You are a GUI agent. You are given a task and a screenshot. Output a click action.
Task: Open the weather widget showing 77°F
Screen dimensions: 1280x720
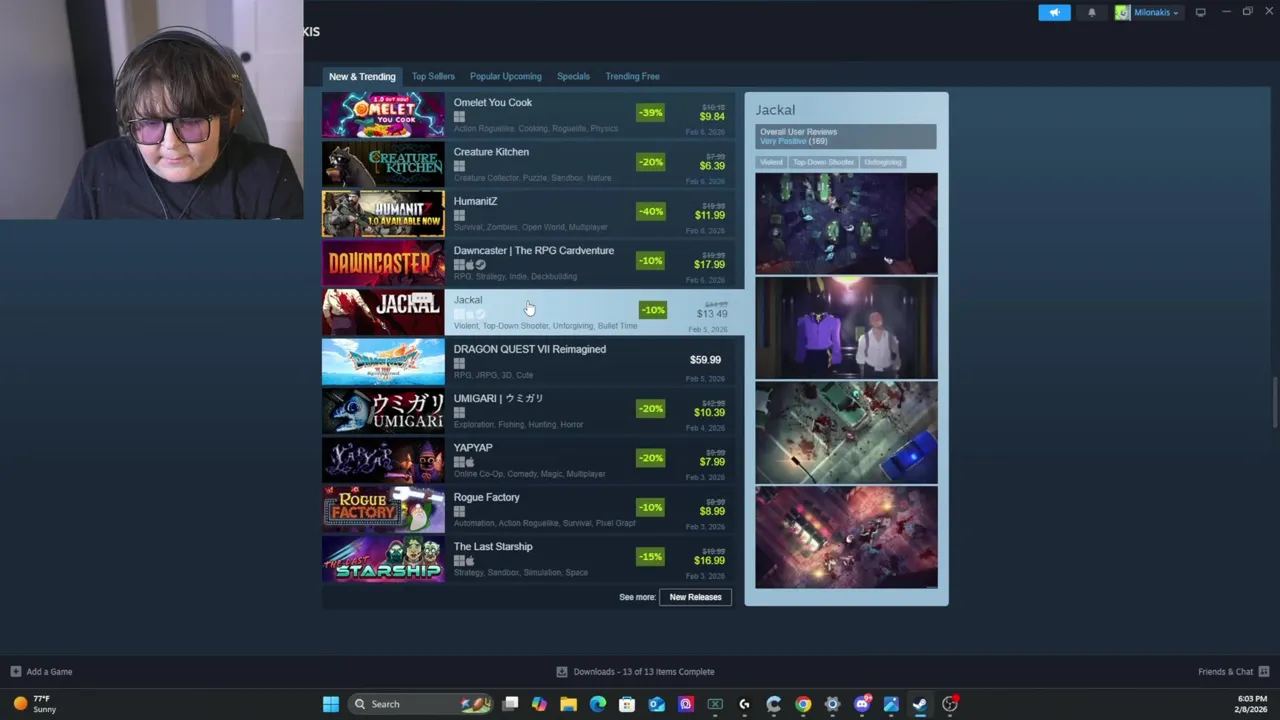pos(33,704)
